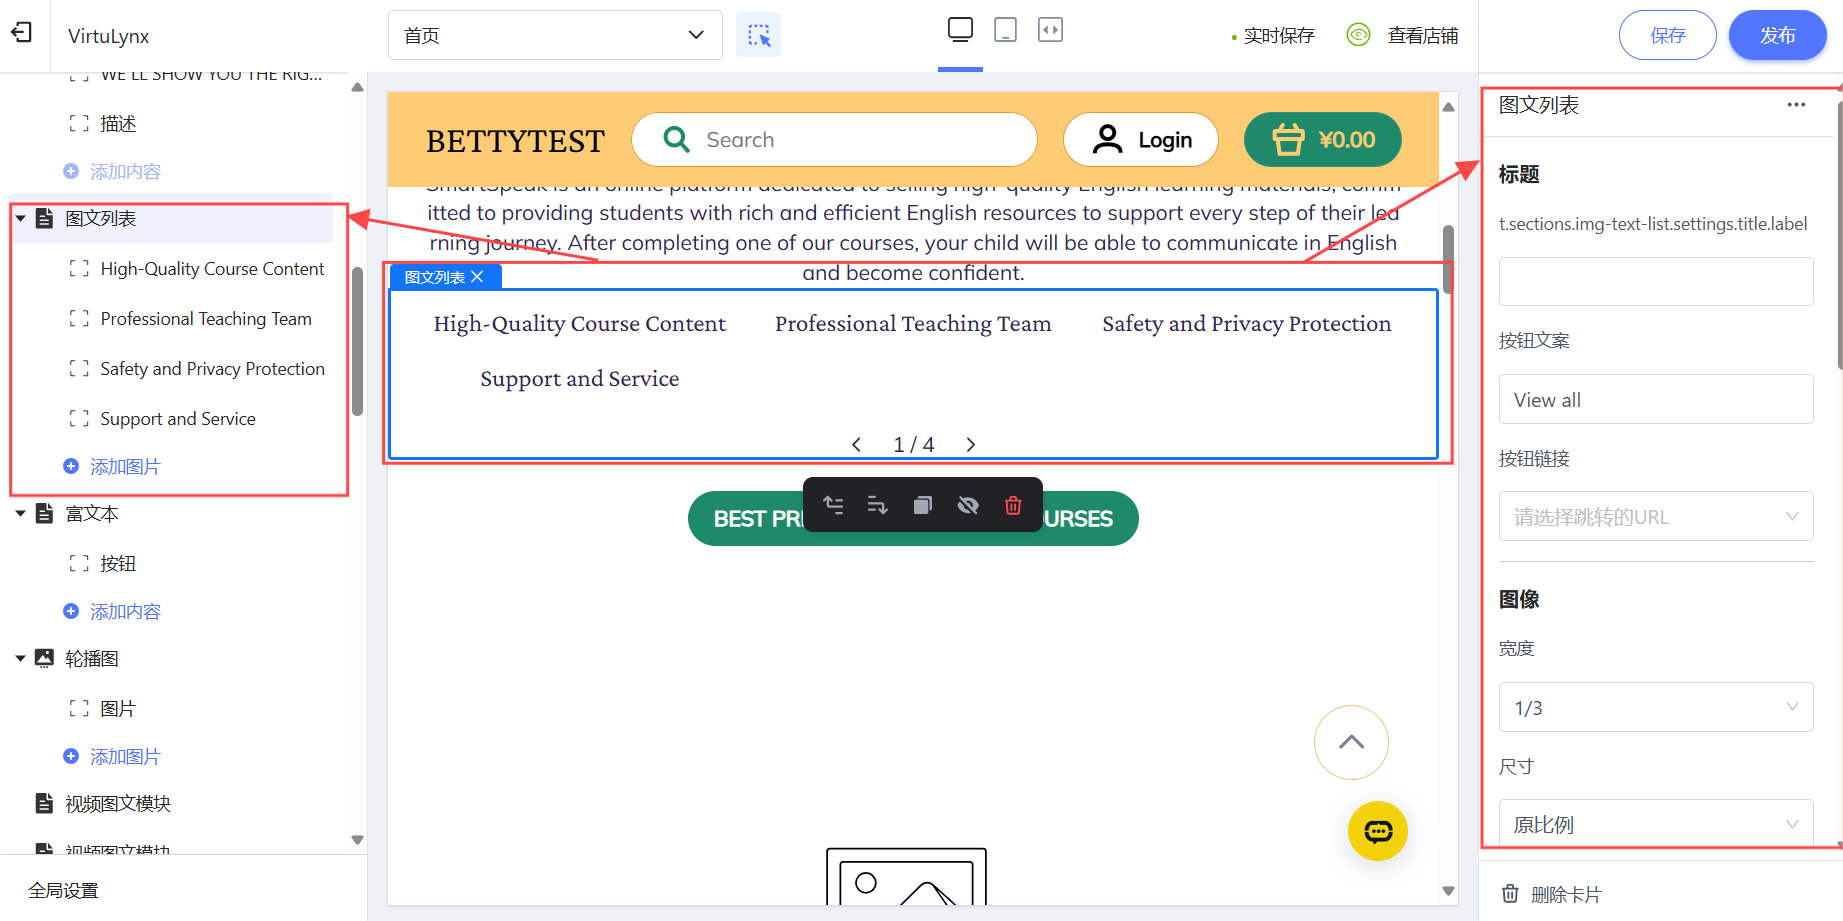Click the view store eye icon
The width and height of the screenshot is (1843, 921).
(x=1358, y=35)
